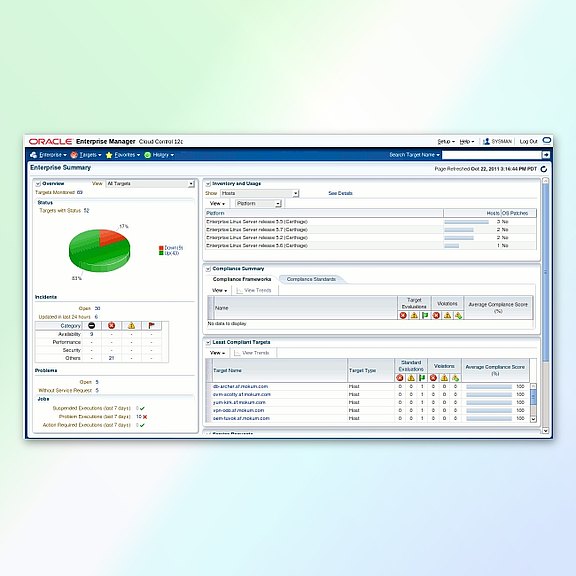
Task: Open the Setup menu
Action: click(x=446, y=141)
